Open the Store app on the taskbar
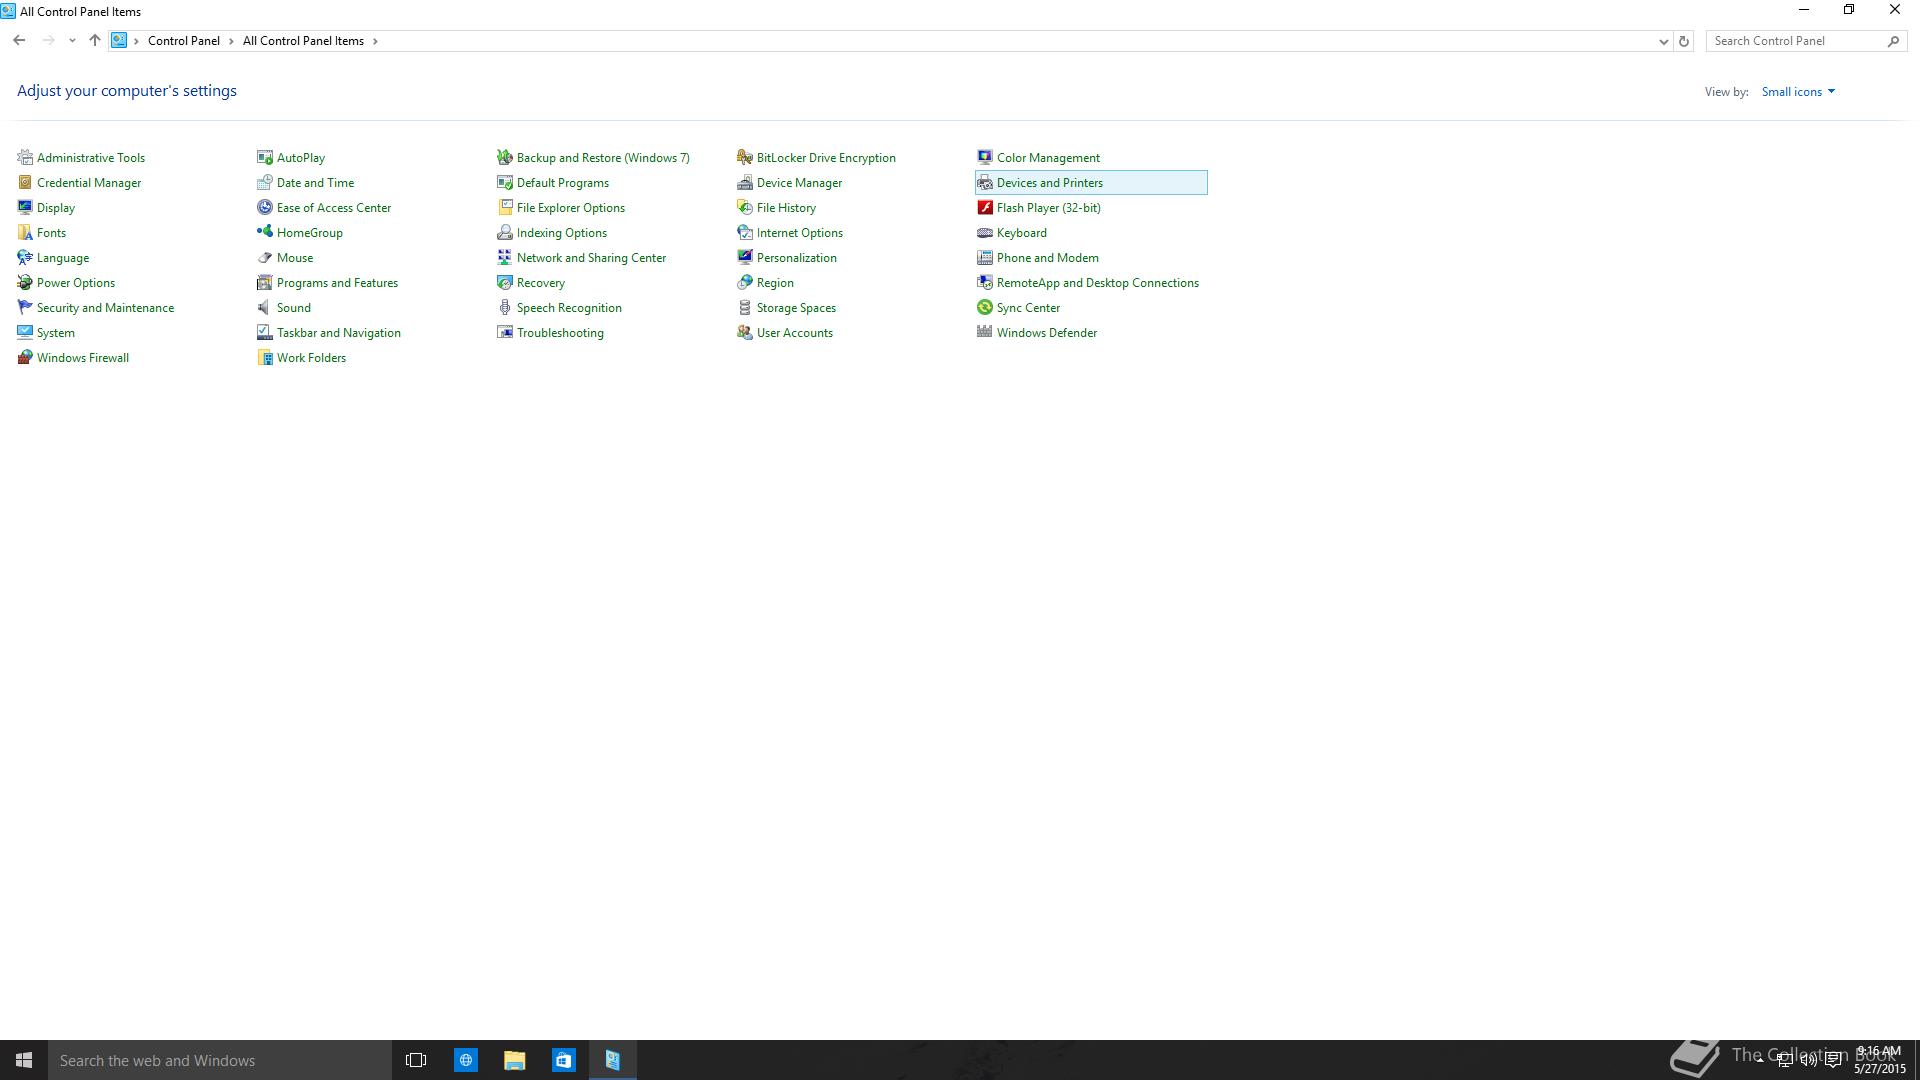This screenshot has height=1080, width=1920. point(563,1060)
